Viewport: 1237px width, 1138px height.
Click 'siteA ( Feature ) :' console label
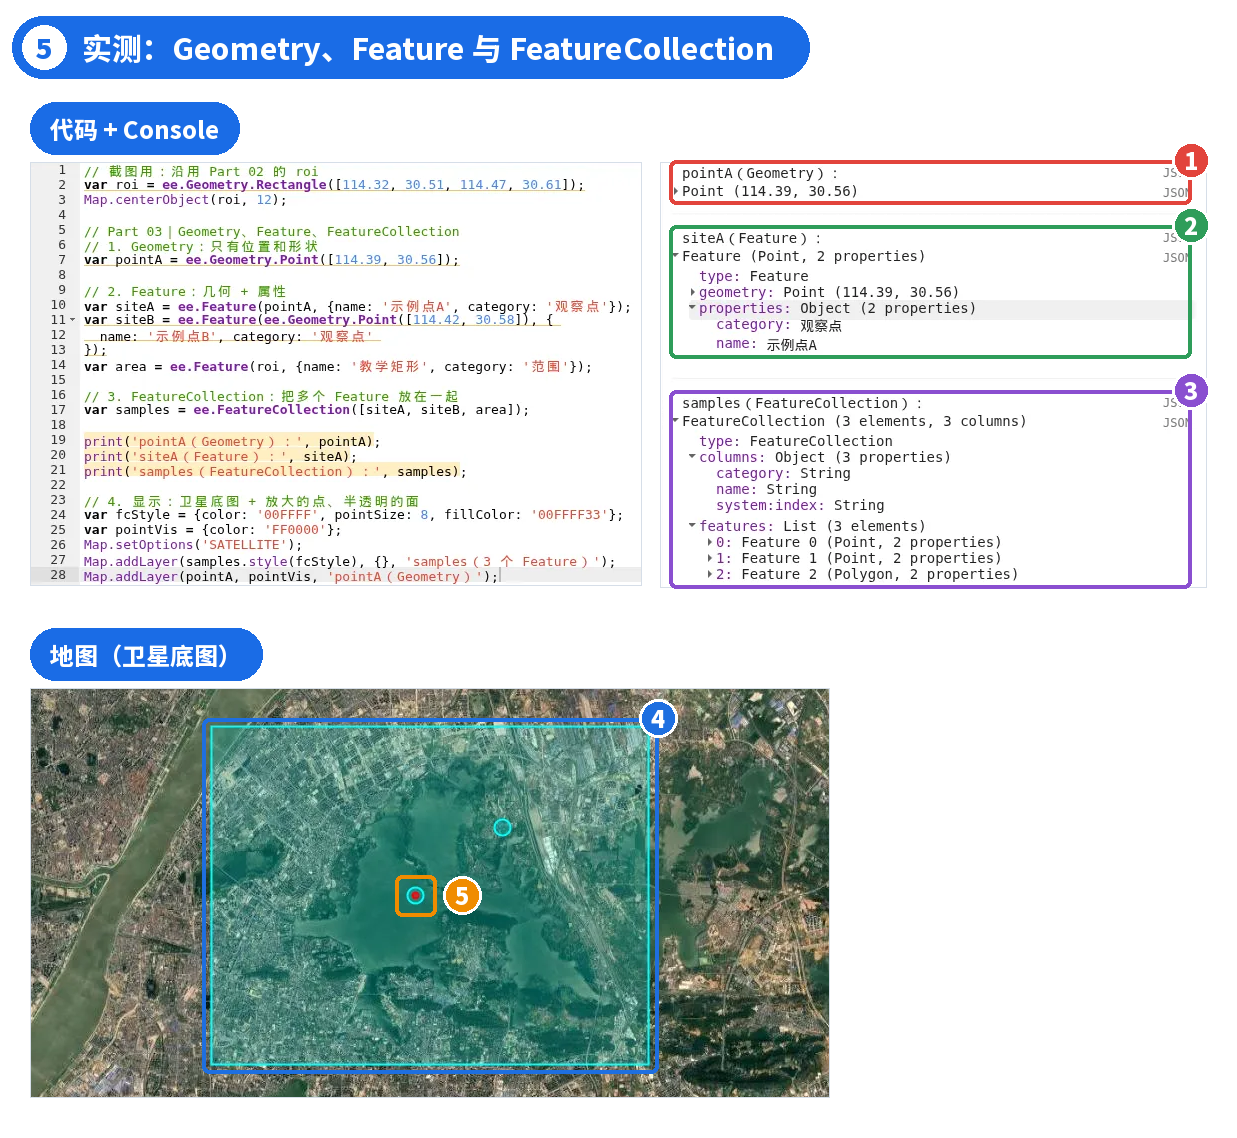tap(751, 238)
